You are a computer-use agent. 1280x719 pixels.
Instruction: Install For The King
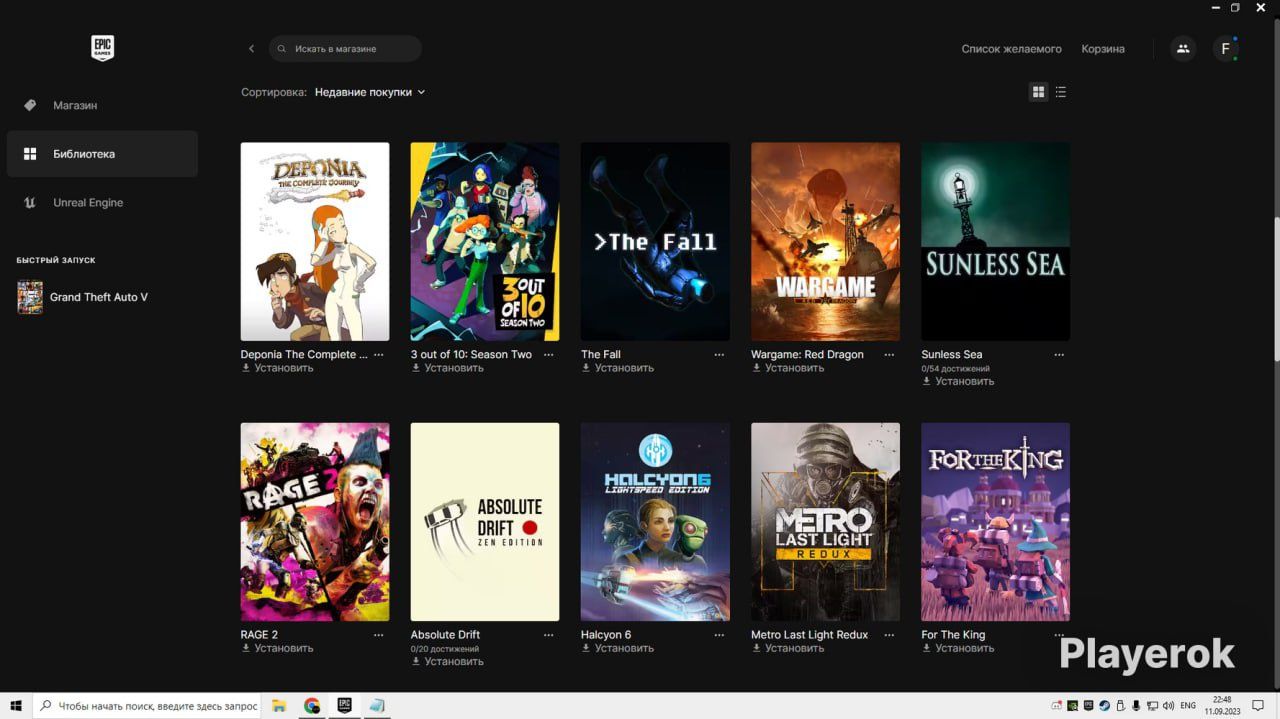tap(958, 648)
